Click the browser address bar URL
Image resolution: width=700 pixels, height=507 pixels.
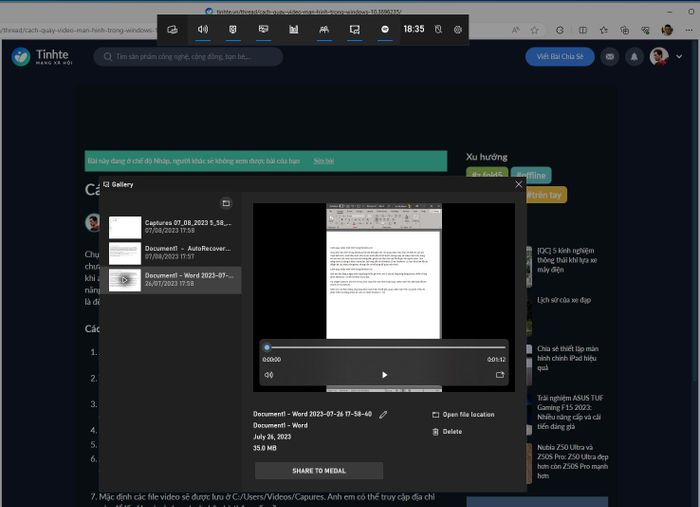[77, 30]
